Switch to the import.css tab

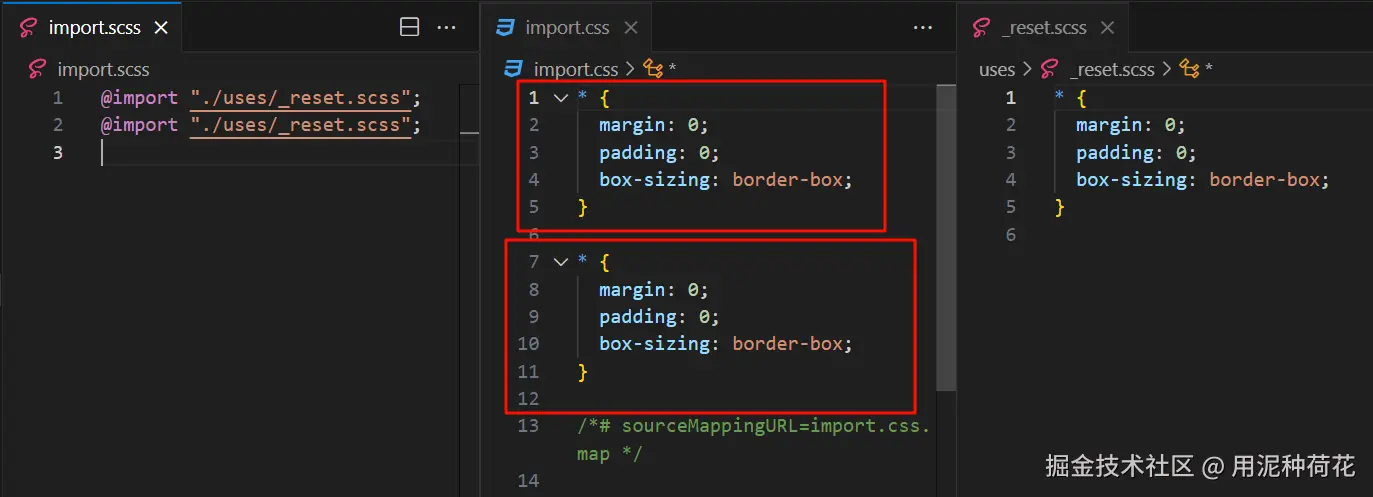pos(566,28)
